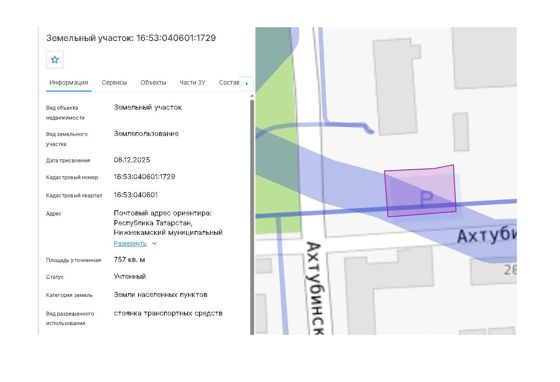Click the status value Учтенный
Viewport: 560px width, 382px height.
(130, 276)
